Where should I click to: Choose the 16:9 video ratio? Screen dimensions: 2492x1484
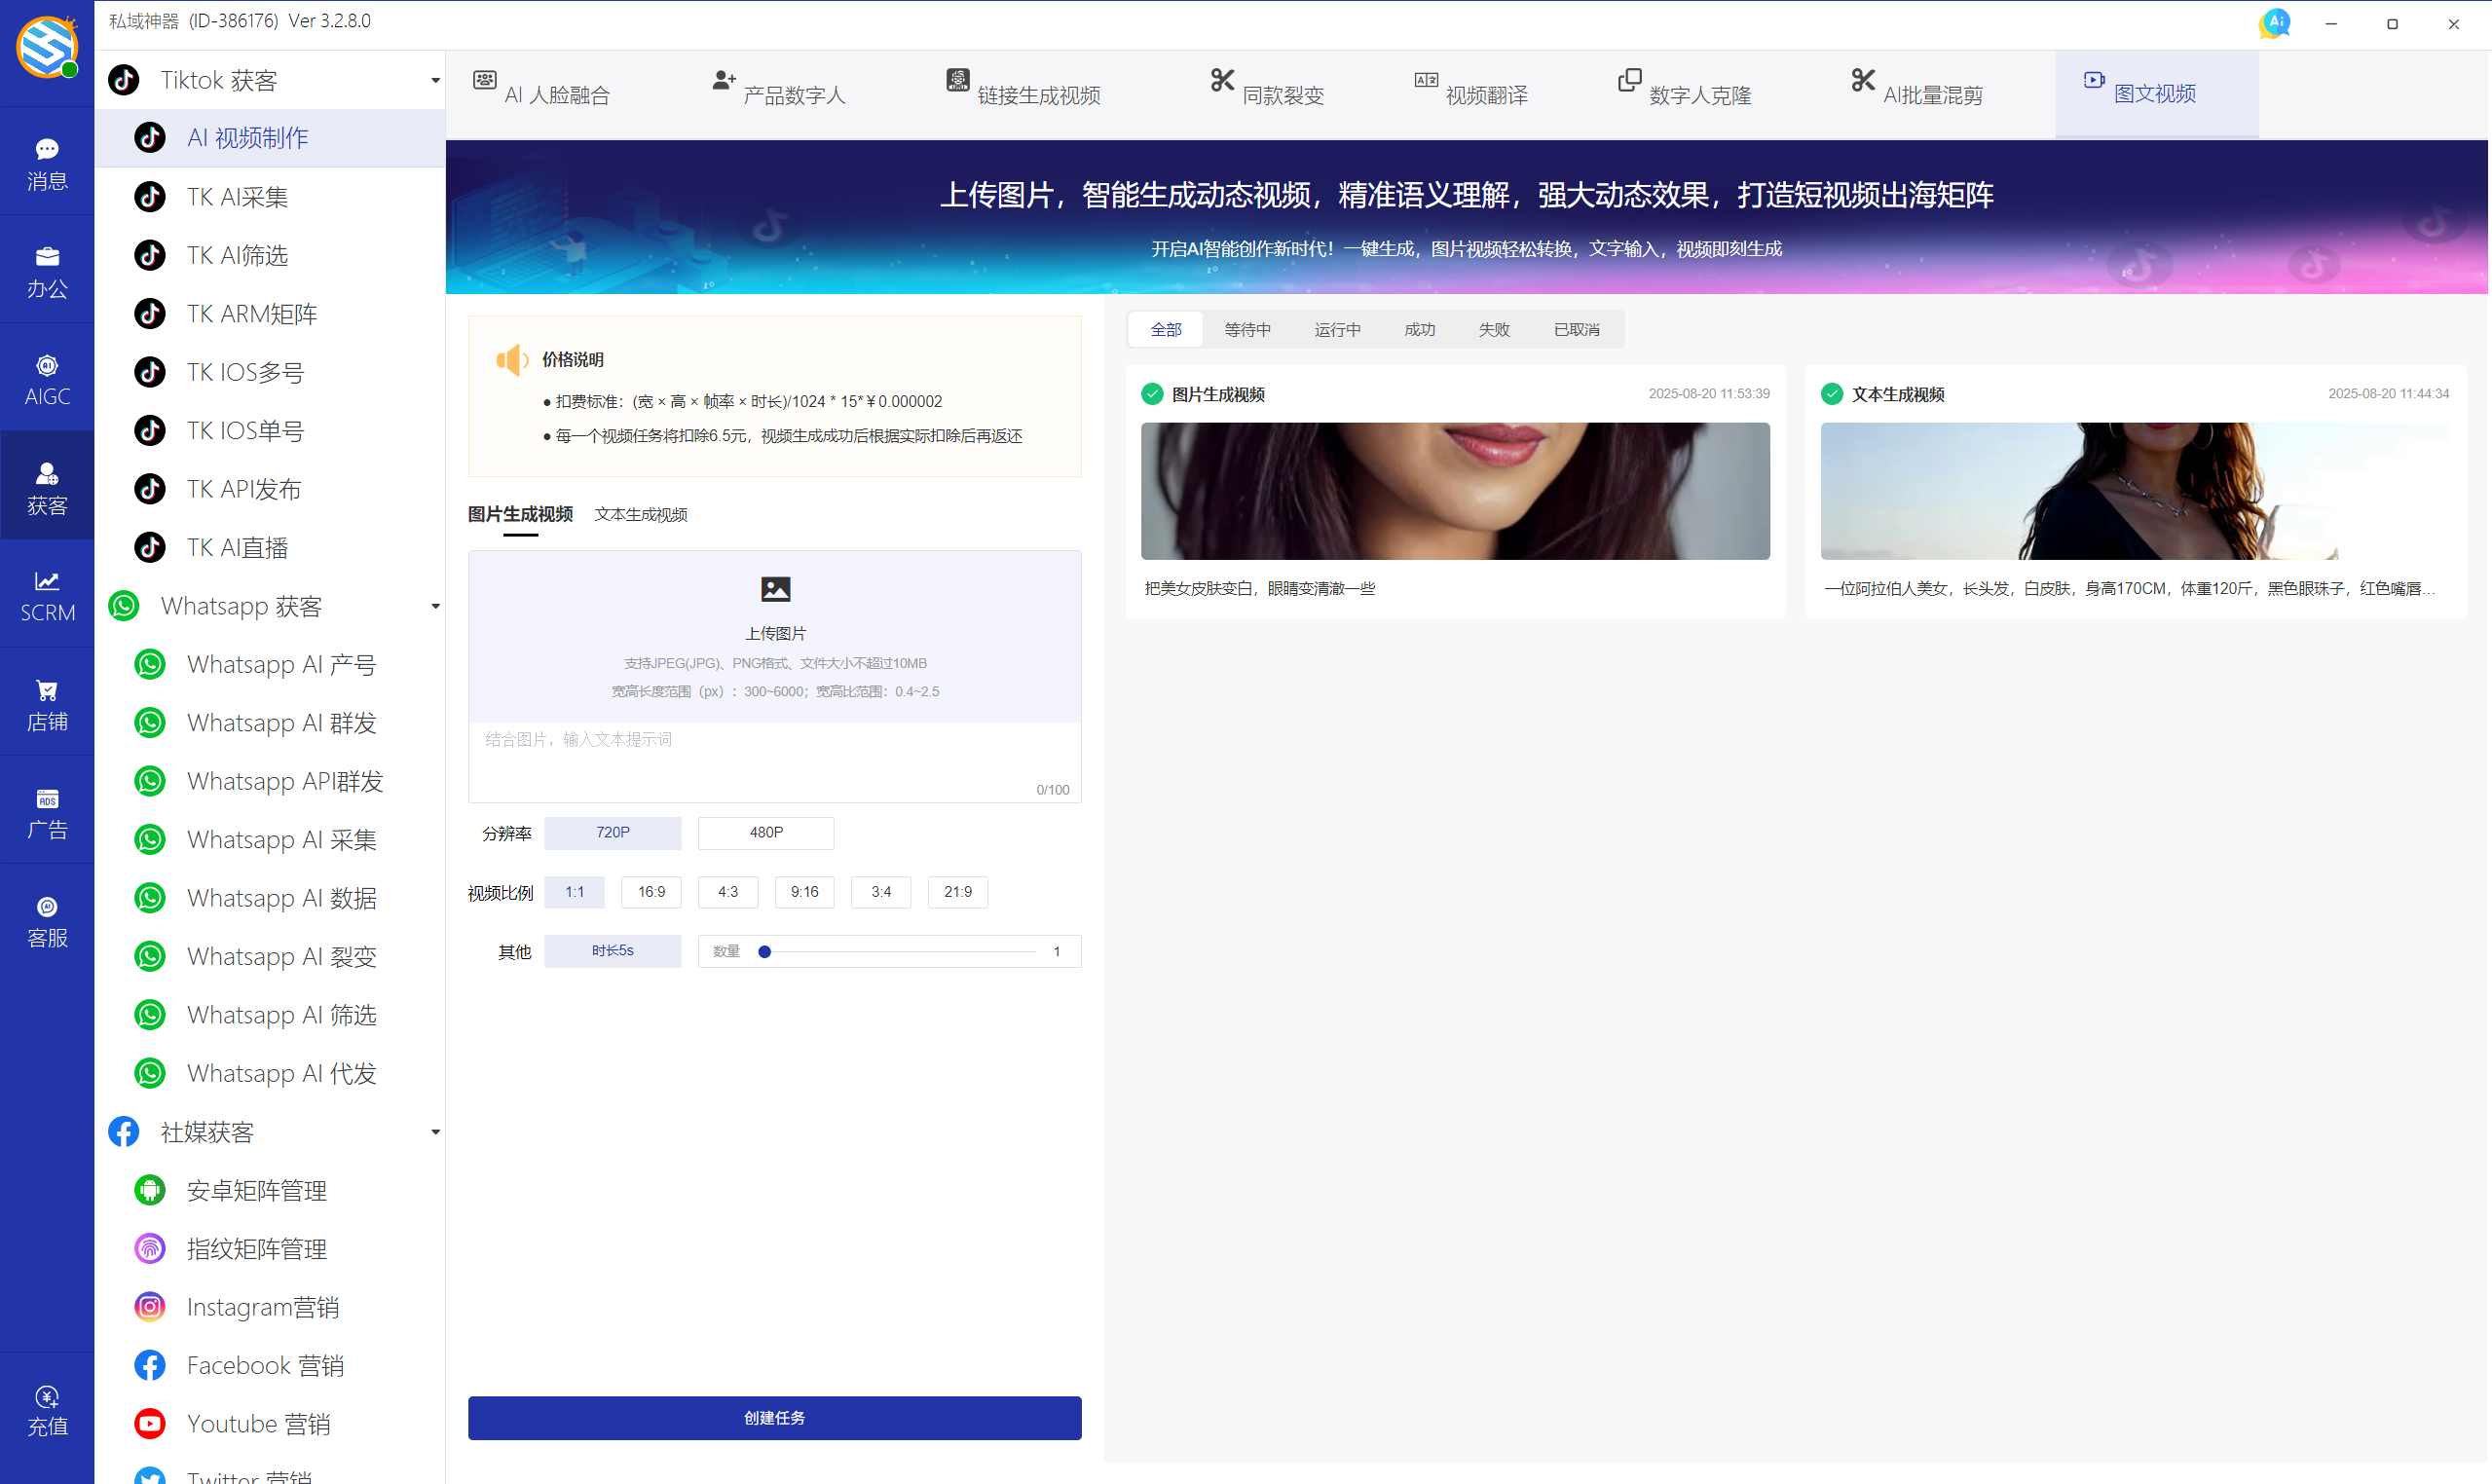651,891
